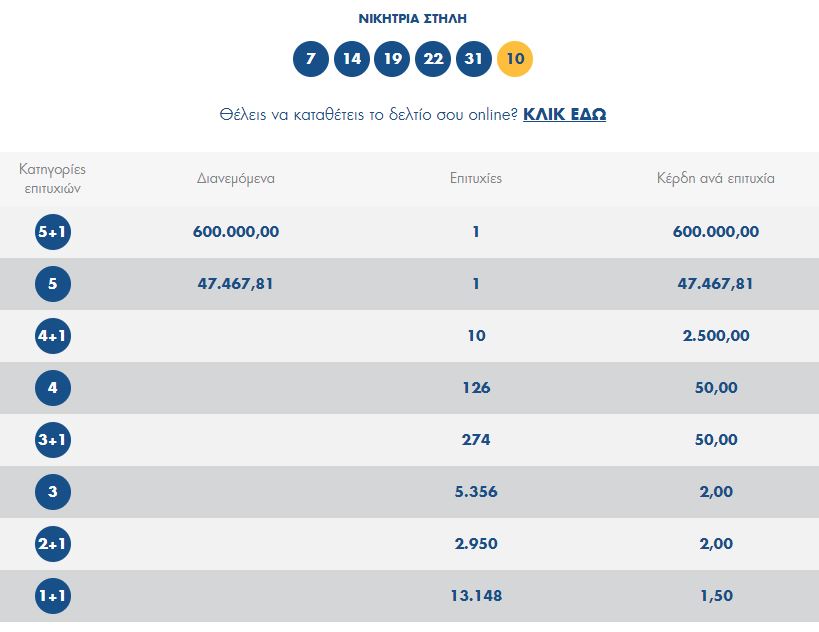Screen dimensions: 819x632
Task: Click the Επιτυχίες column header
Action: (476, 179)
